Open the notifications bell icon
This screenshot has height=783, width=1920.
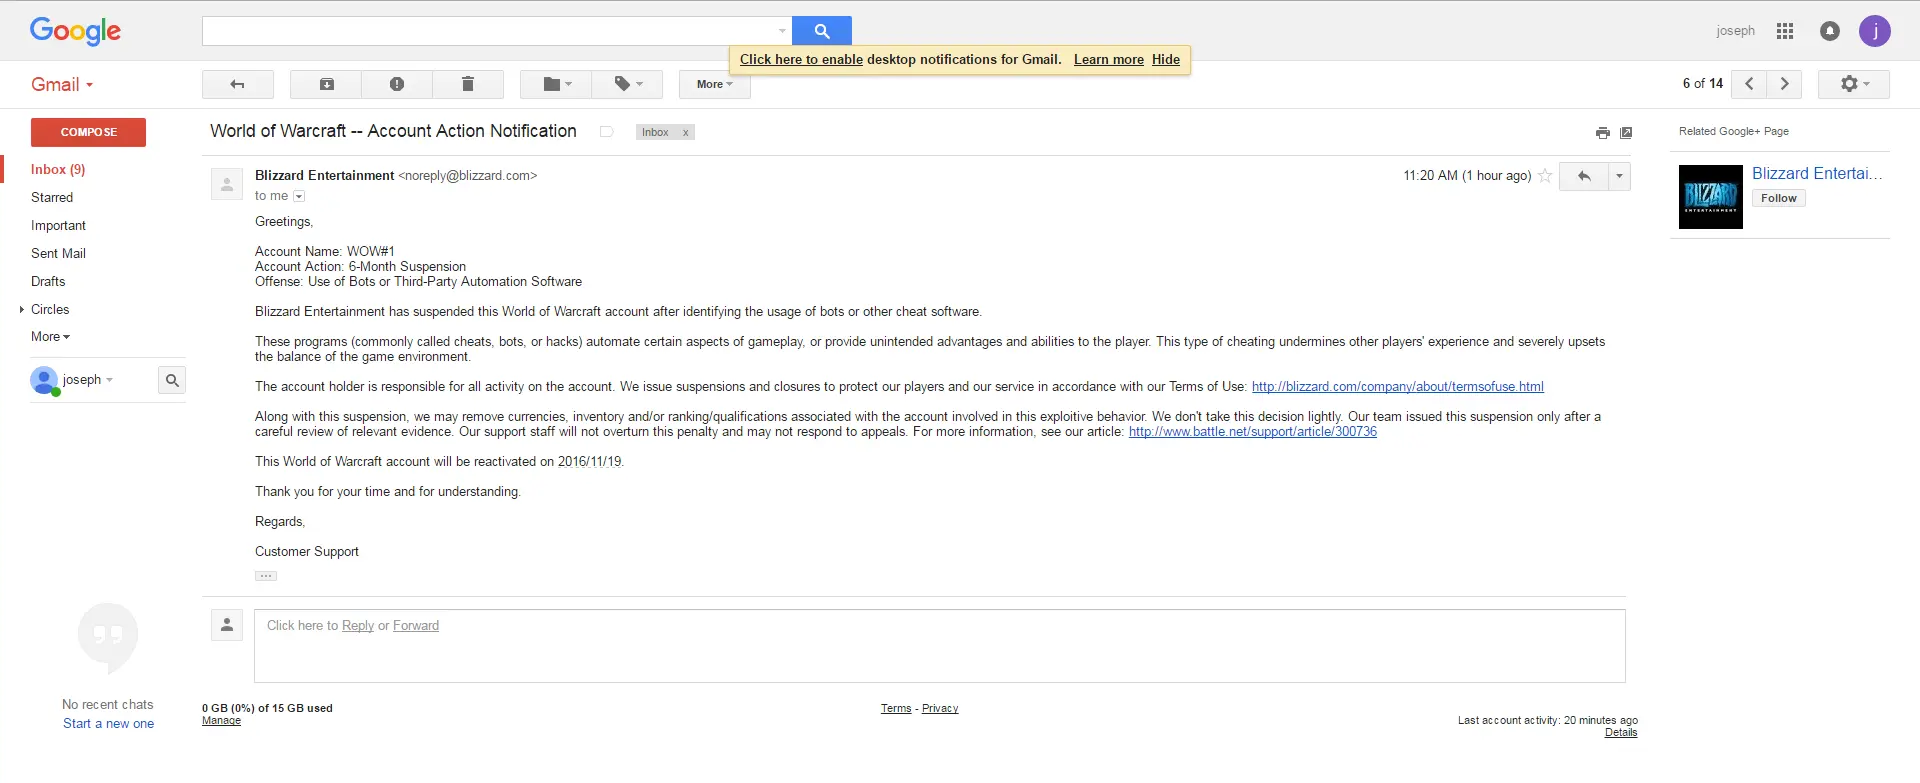coord(1830,31)
